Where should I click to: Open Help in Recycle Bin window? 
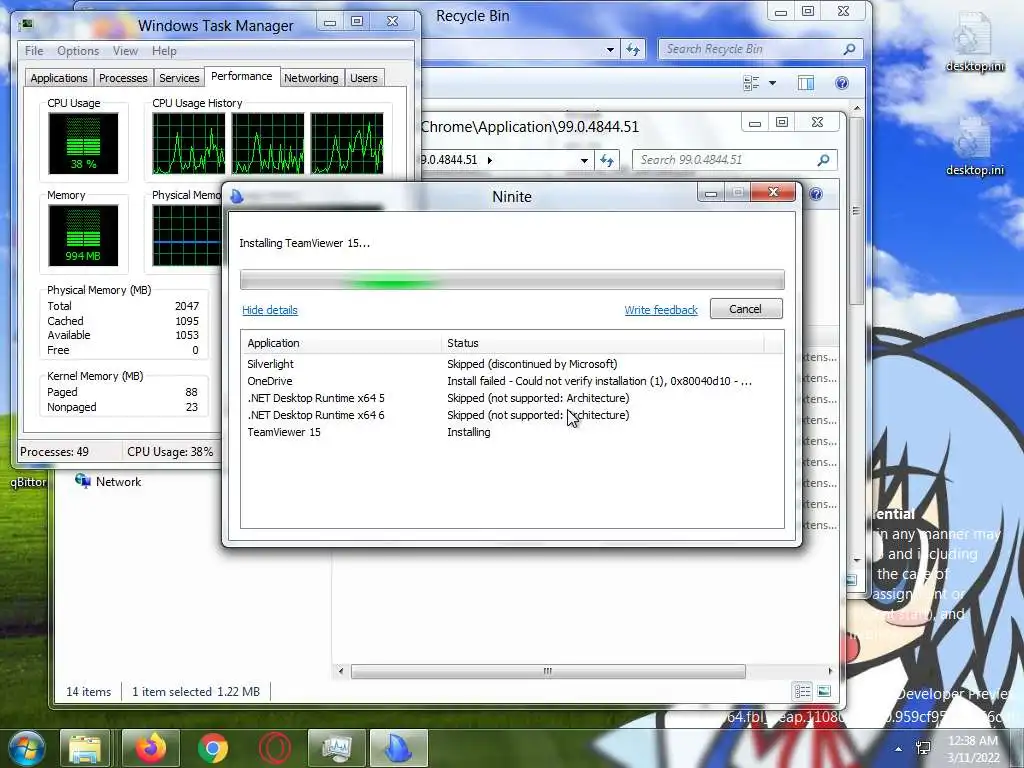[x=842, y=83]
